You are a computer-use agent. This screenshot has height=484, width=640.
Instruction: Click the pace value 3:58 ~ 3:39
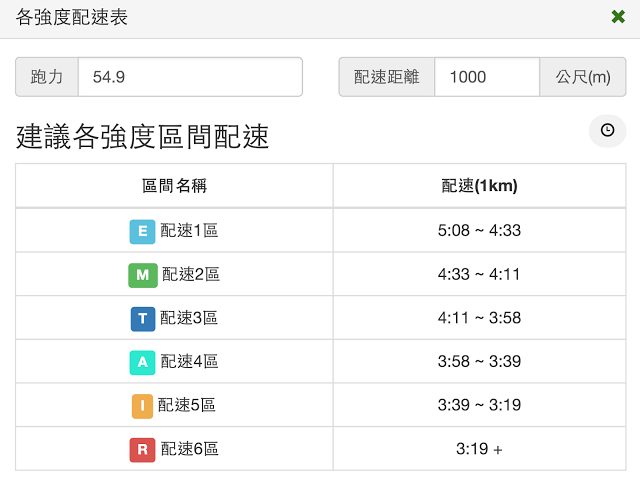479,362
